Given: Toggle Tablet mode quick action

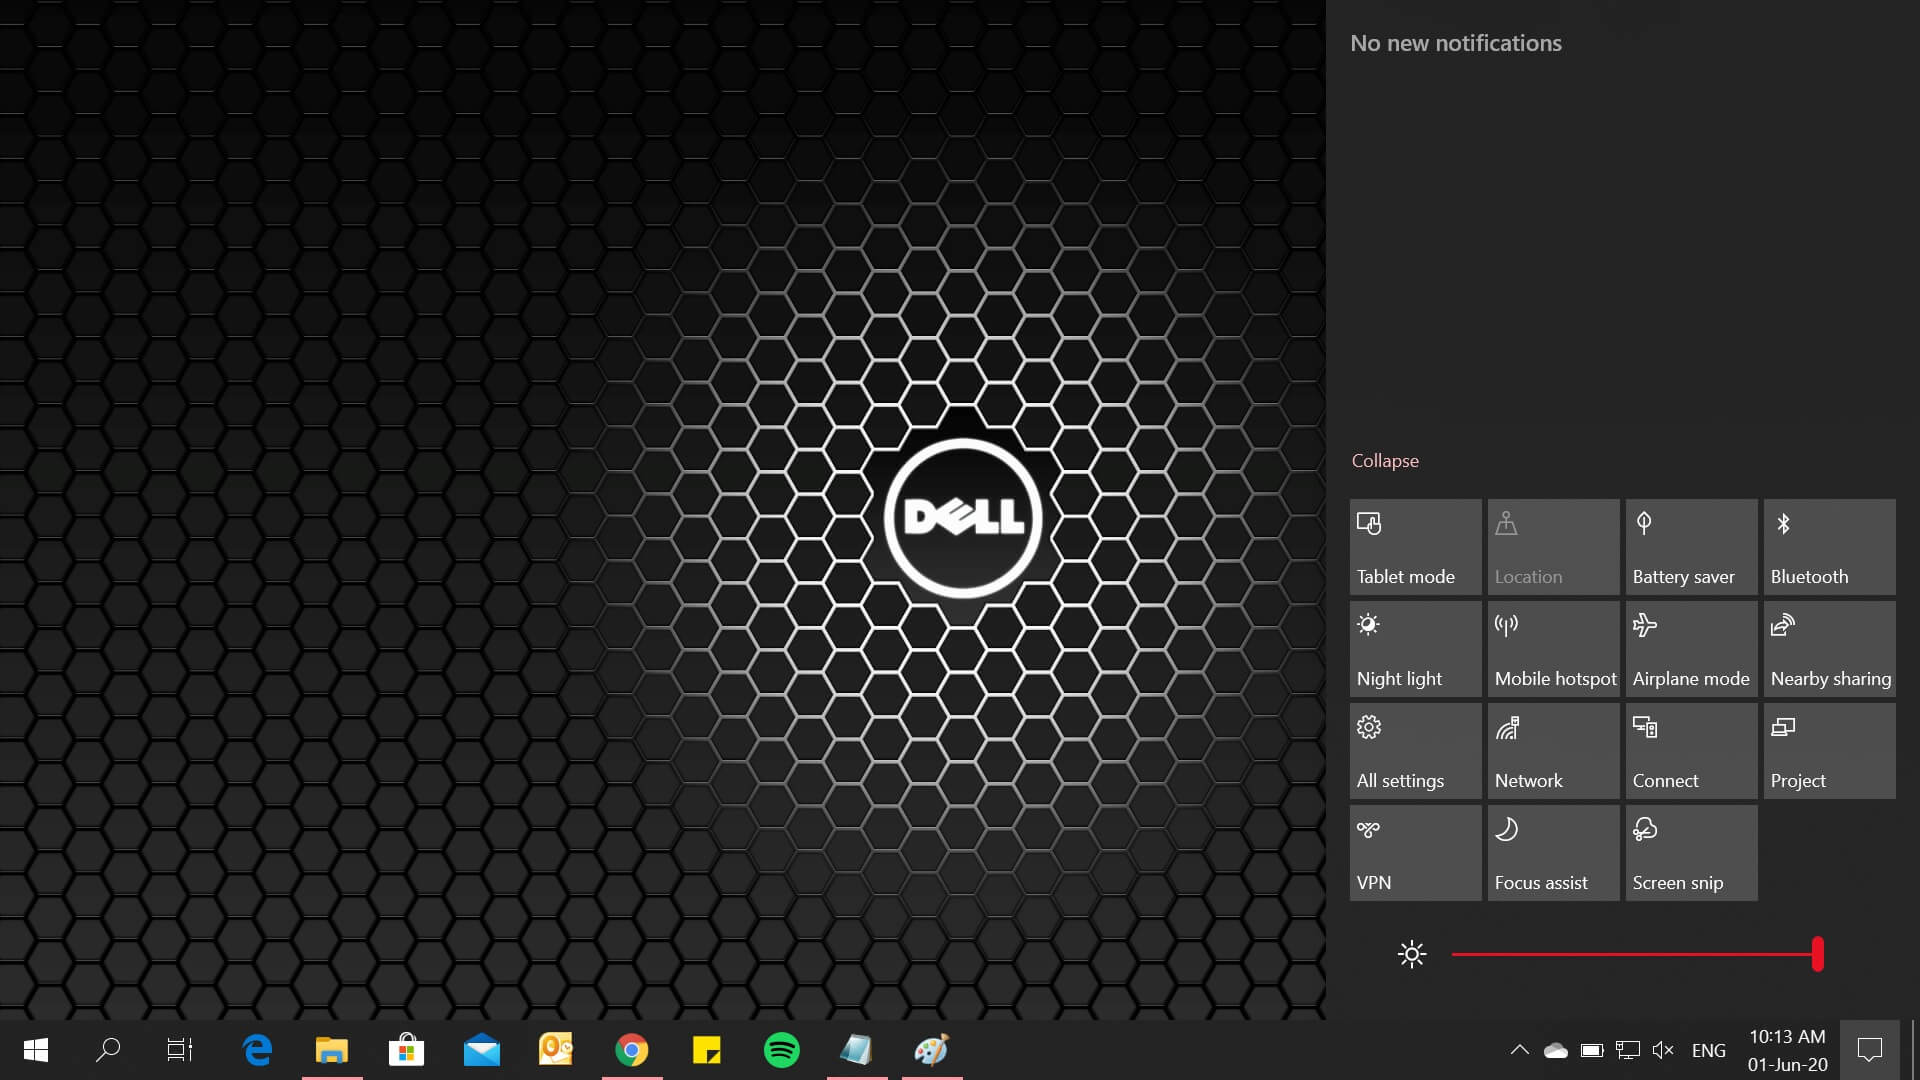Looking at the screenshot, I should click(1415, 547).
